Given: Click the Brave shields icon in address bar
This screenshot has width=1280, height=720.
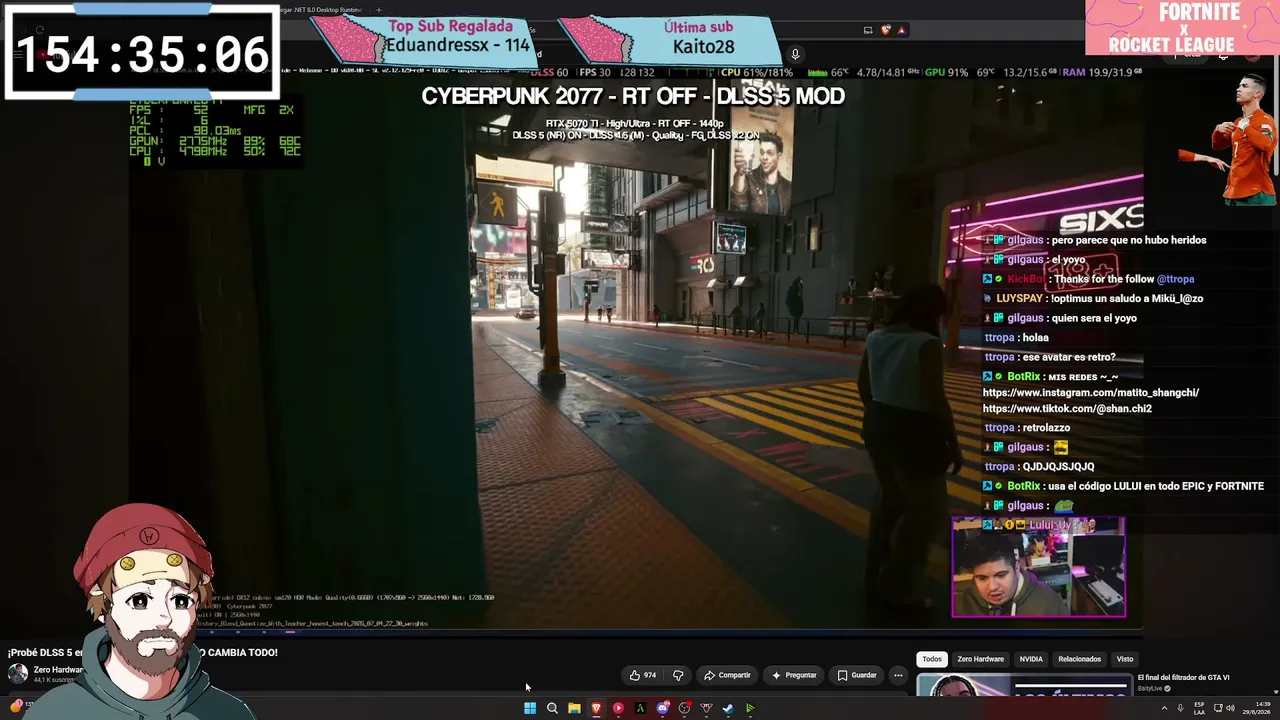Looking at the screenshot, I should coord(885,30).
